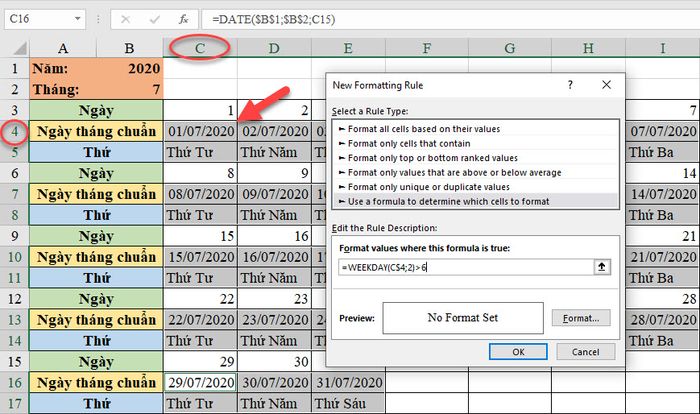This screenshot has width=700, height=414.
Task: Click OK in the formatting dialog
Action: [518, 351]
